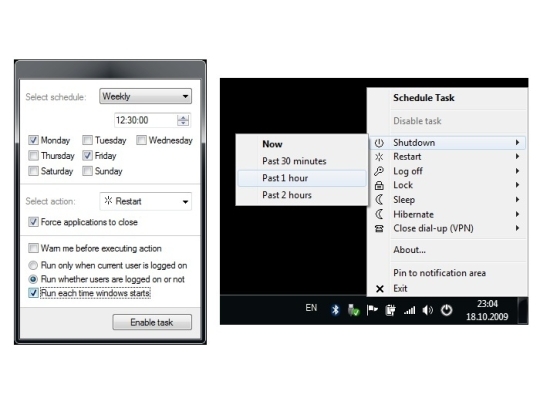Click the Close dial-up telephone icon

pyautogui.click(x=379, y=228)
